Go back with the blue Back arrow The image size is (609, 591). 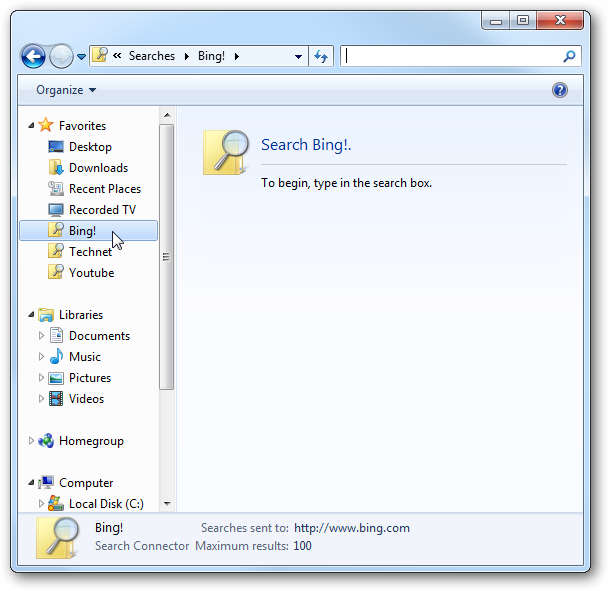point(33,56)
